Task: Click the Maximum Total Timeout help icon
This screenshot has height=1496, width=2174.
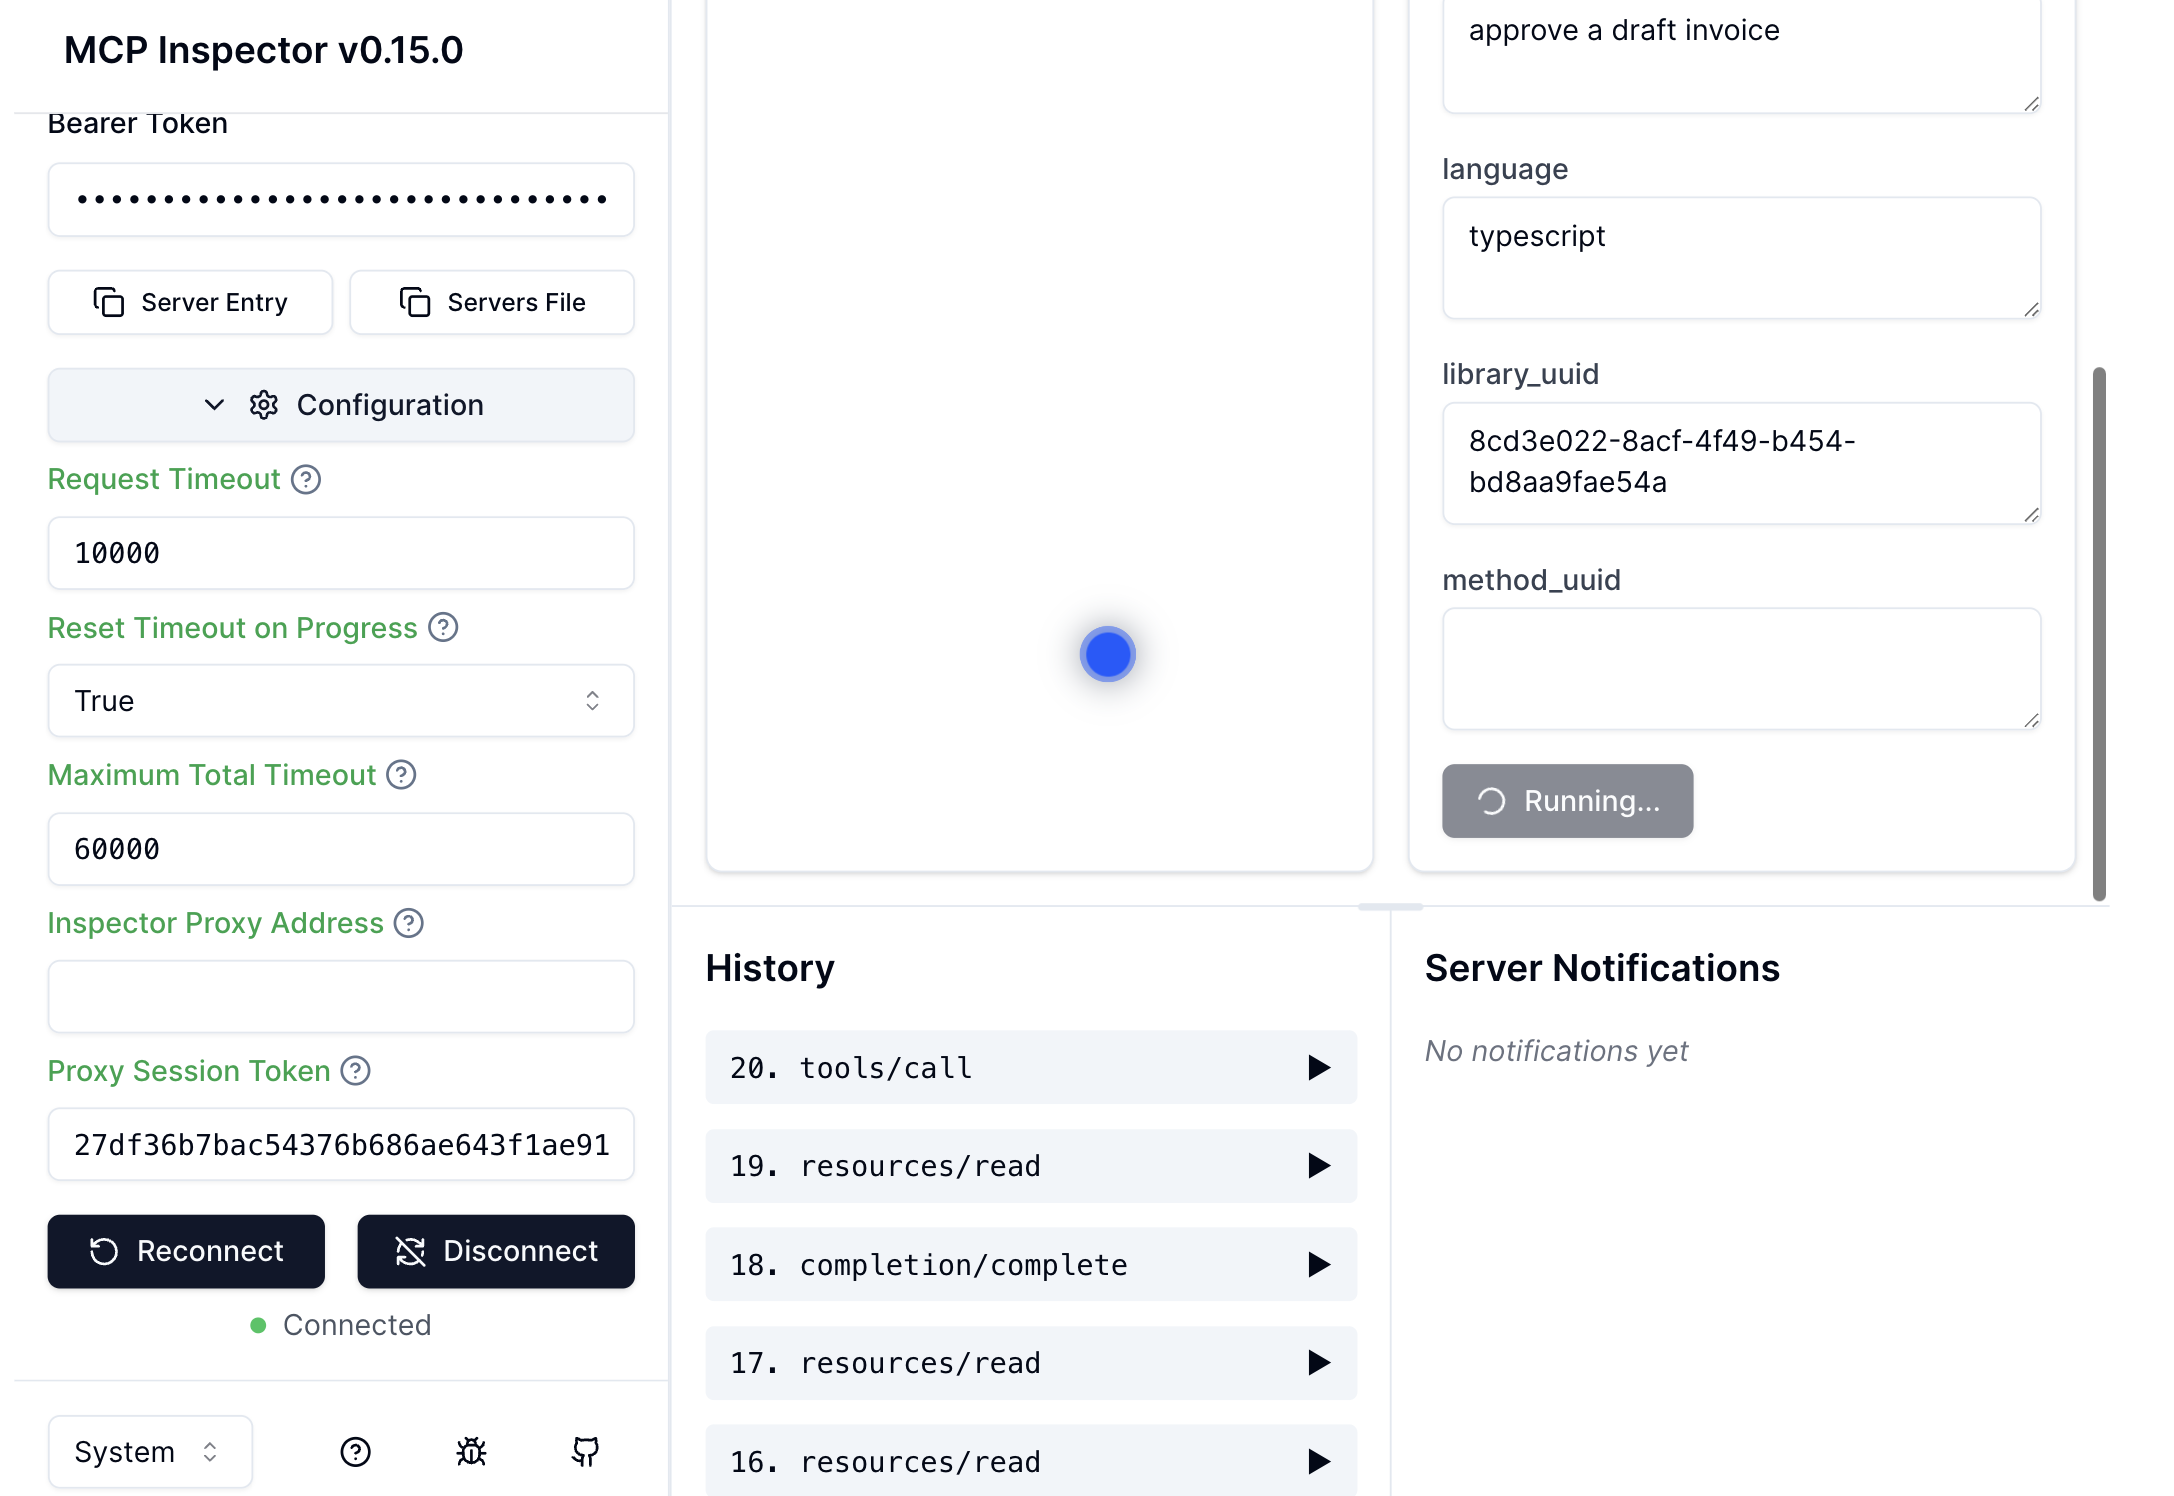Action: point(401,775)
